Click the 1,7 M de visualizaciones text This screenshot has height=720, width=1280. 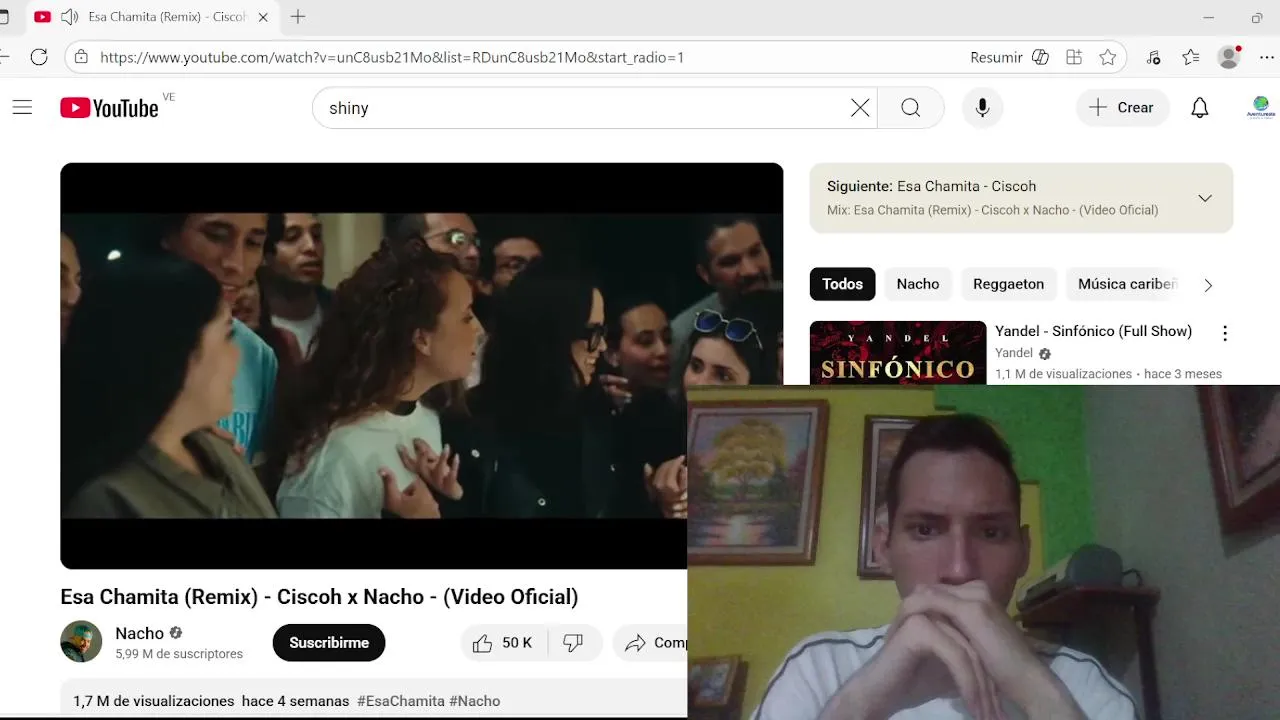[x=153, y=701]
